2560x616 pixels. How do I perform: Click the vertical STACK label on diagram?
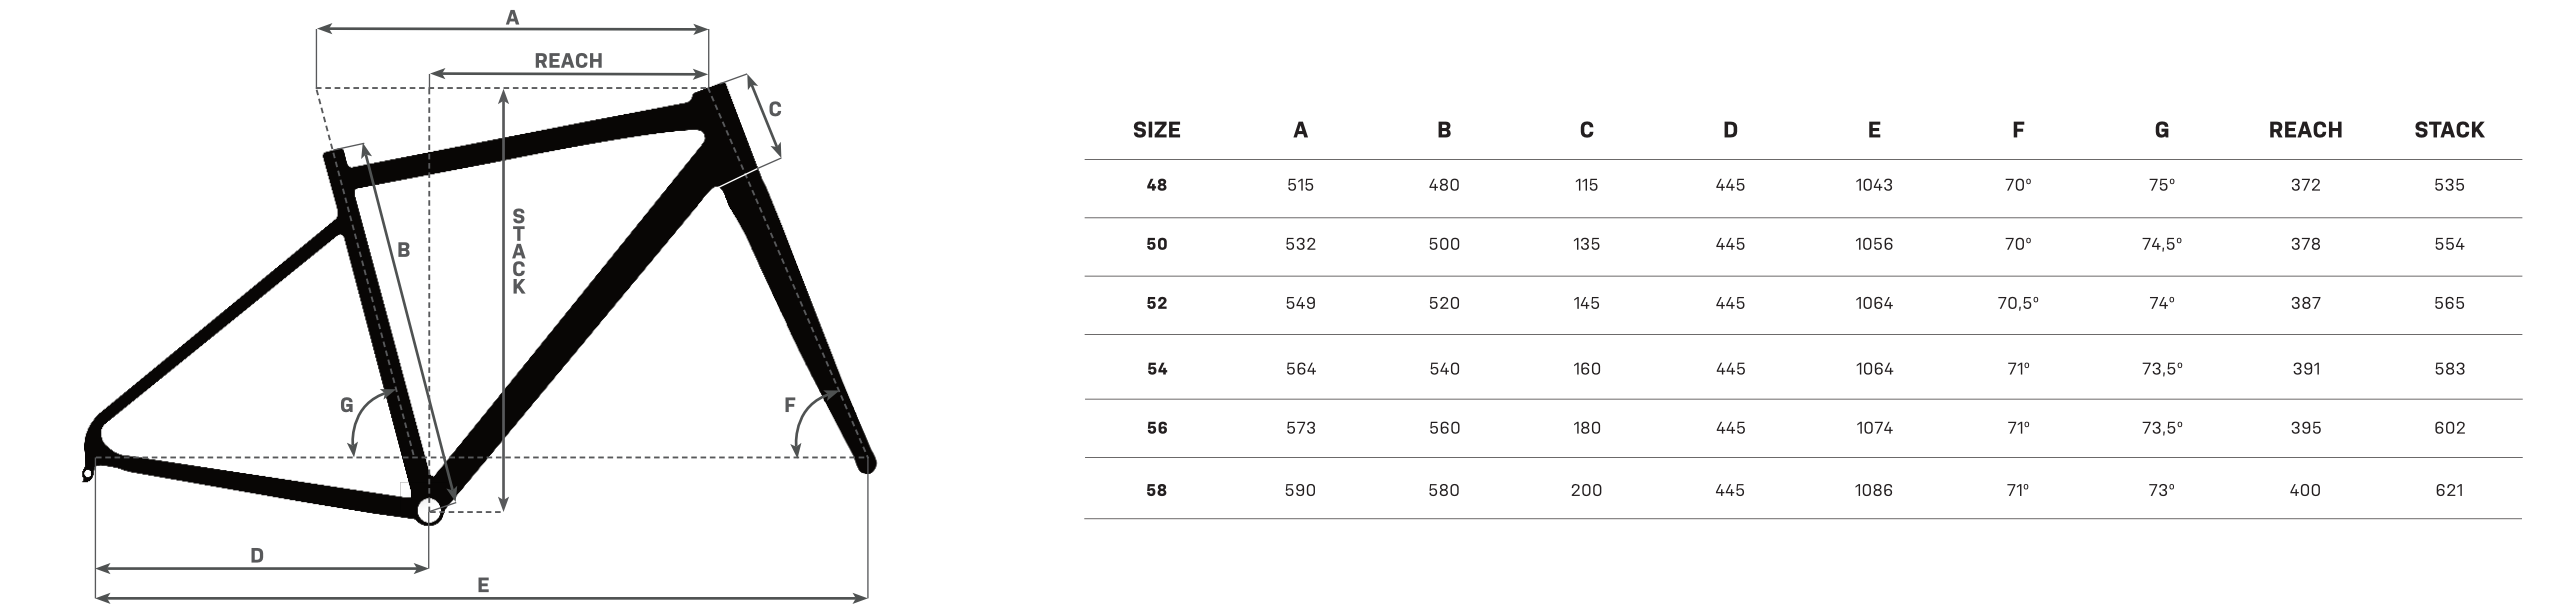518,252
